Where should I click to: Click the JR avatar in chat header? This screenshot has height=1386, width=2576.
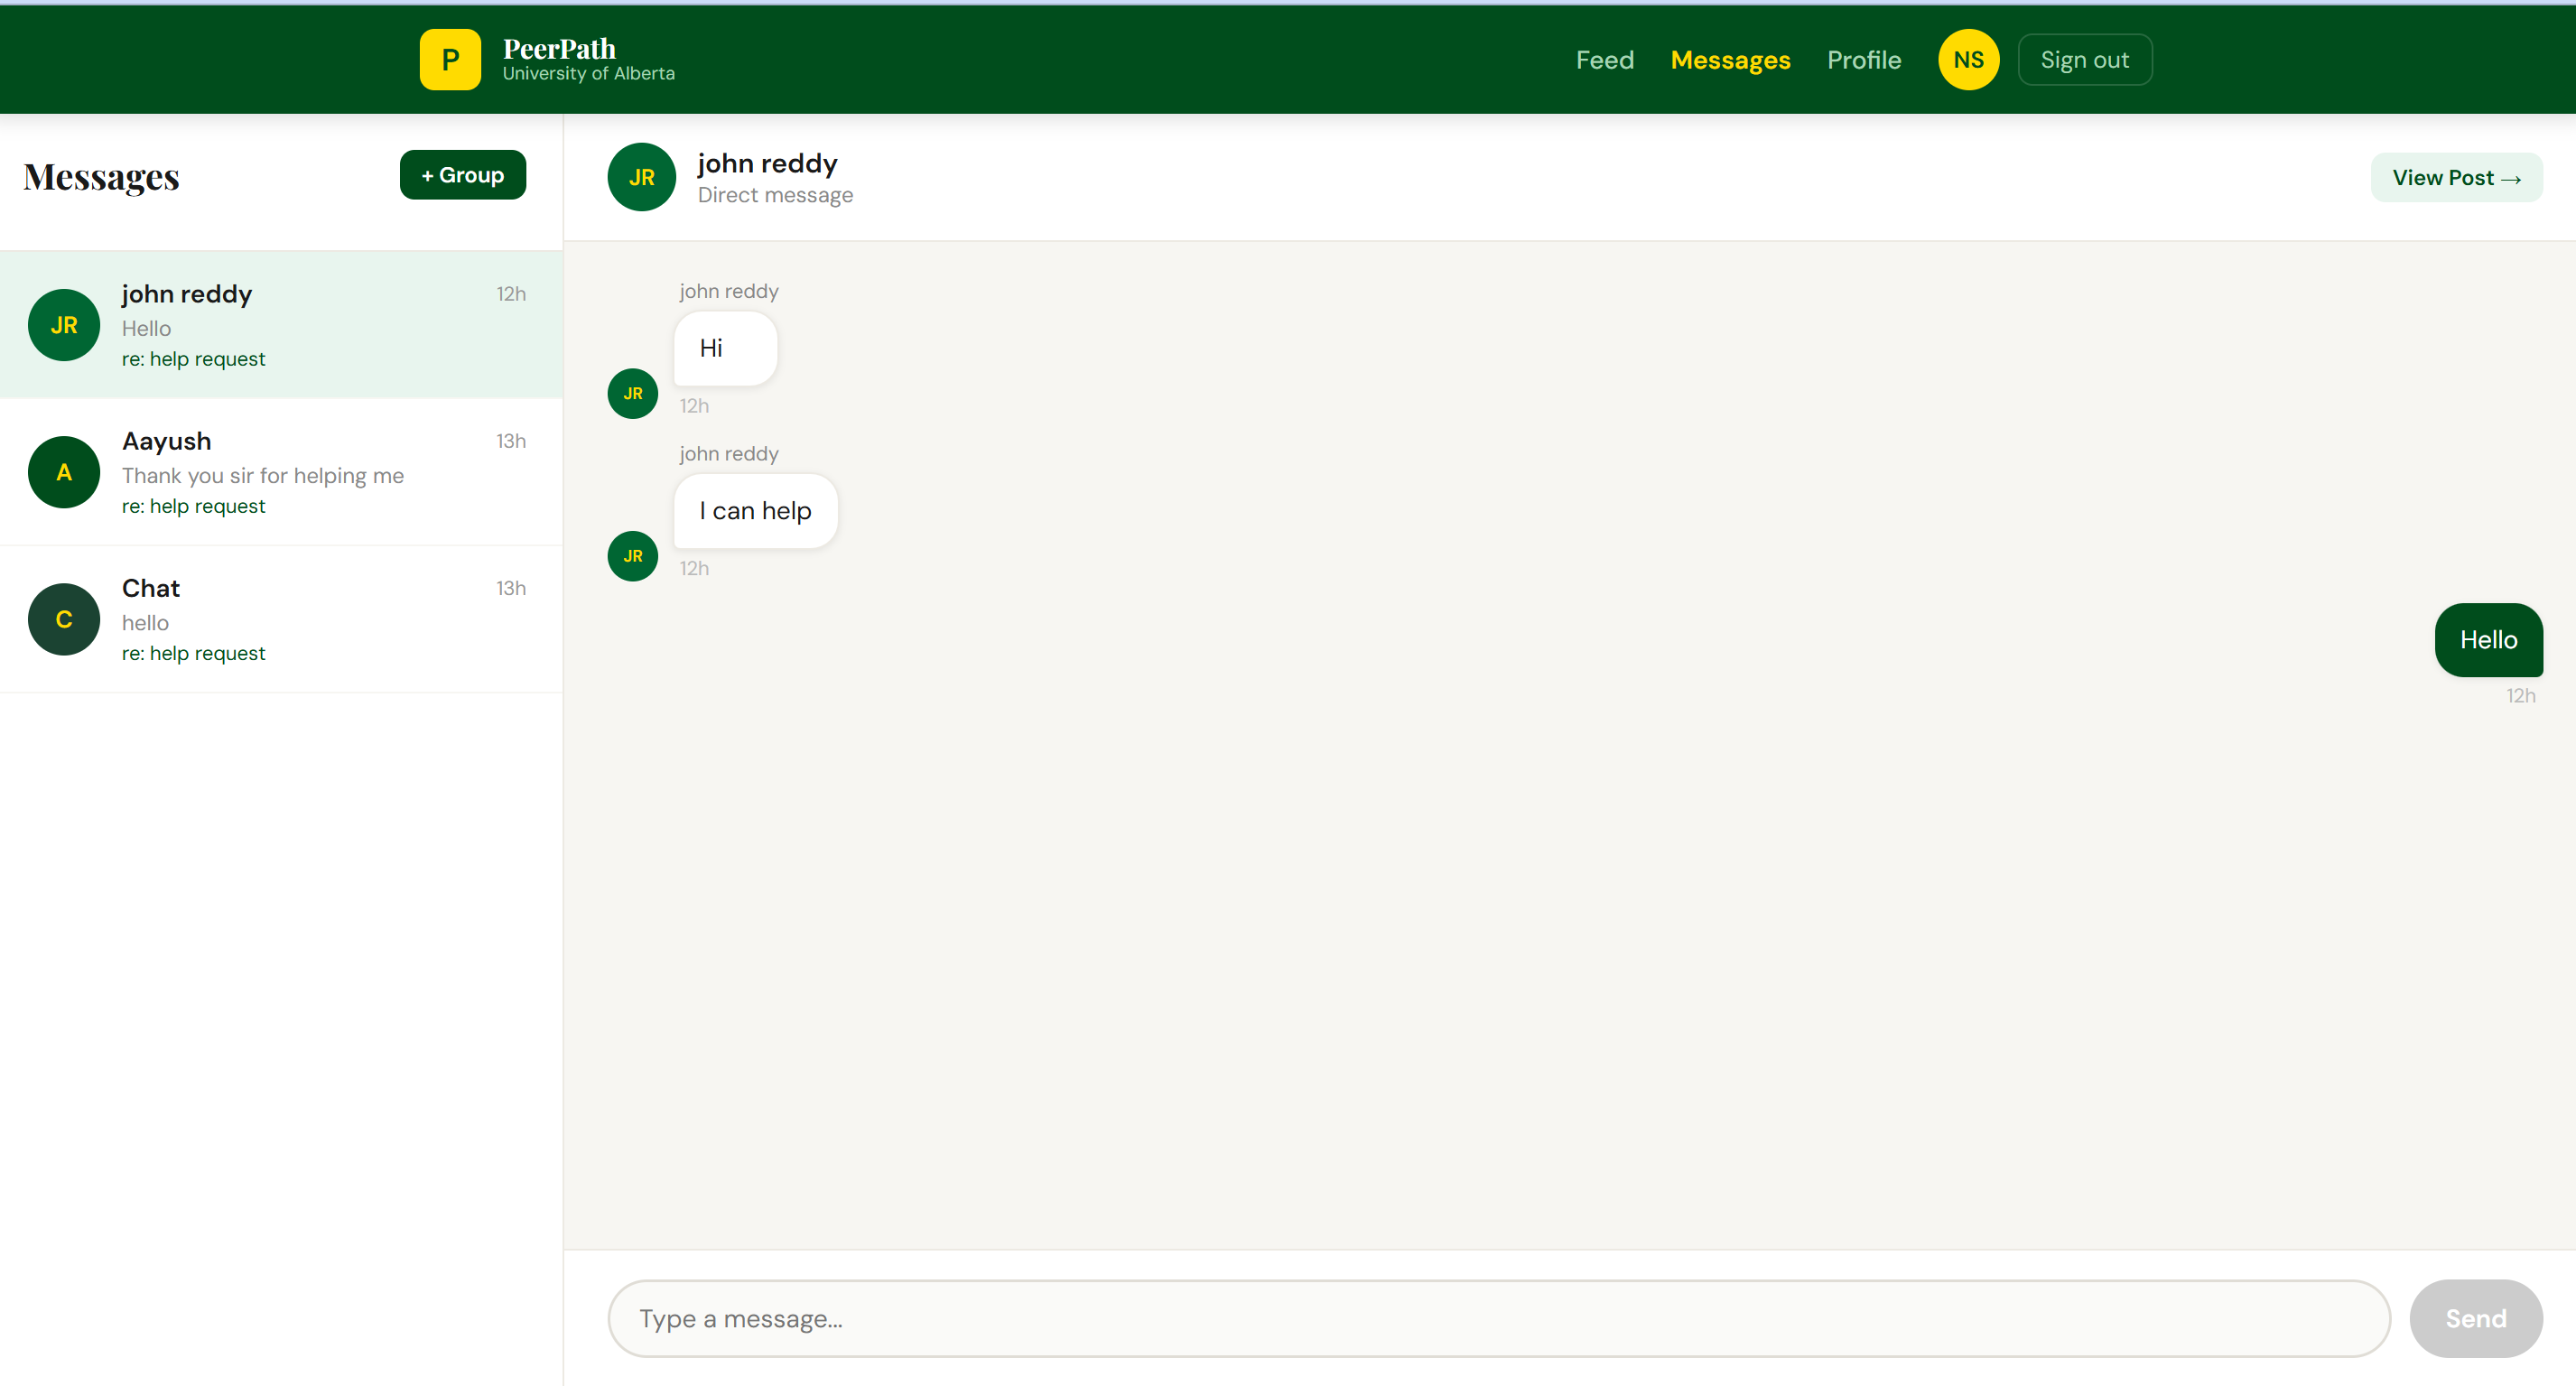click(641, 177)
